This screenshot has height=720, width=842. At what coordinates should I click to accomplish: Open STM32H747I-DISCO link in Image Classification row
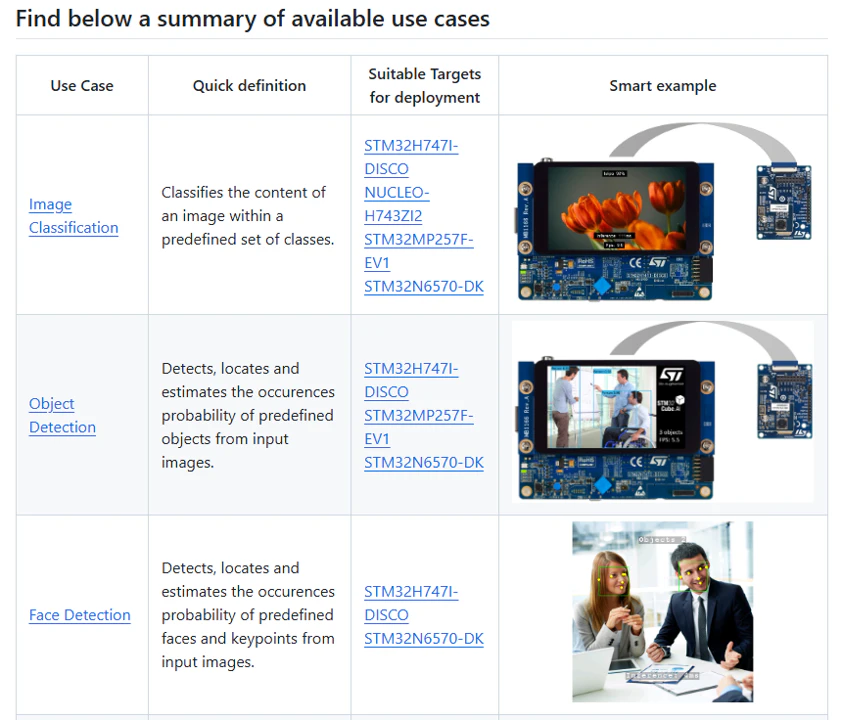tap(411, 157)
